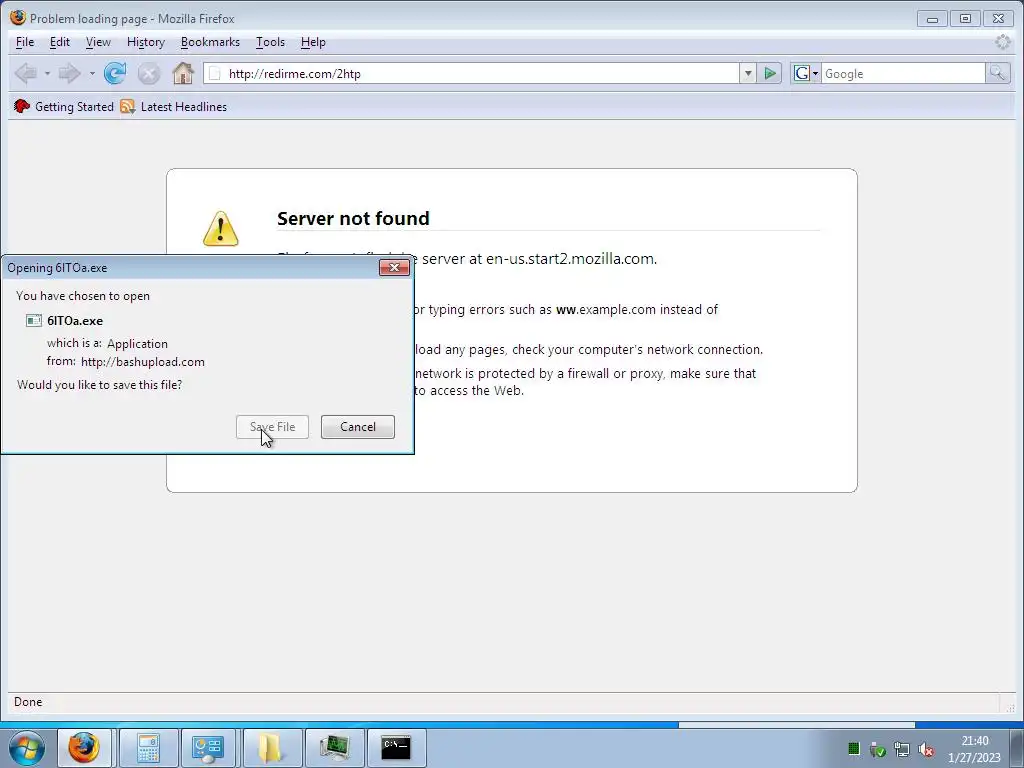Click the Save File button
The width and height of the screenshot is (1024, 768).
272,426
